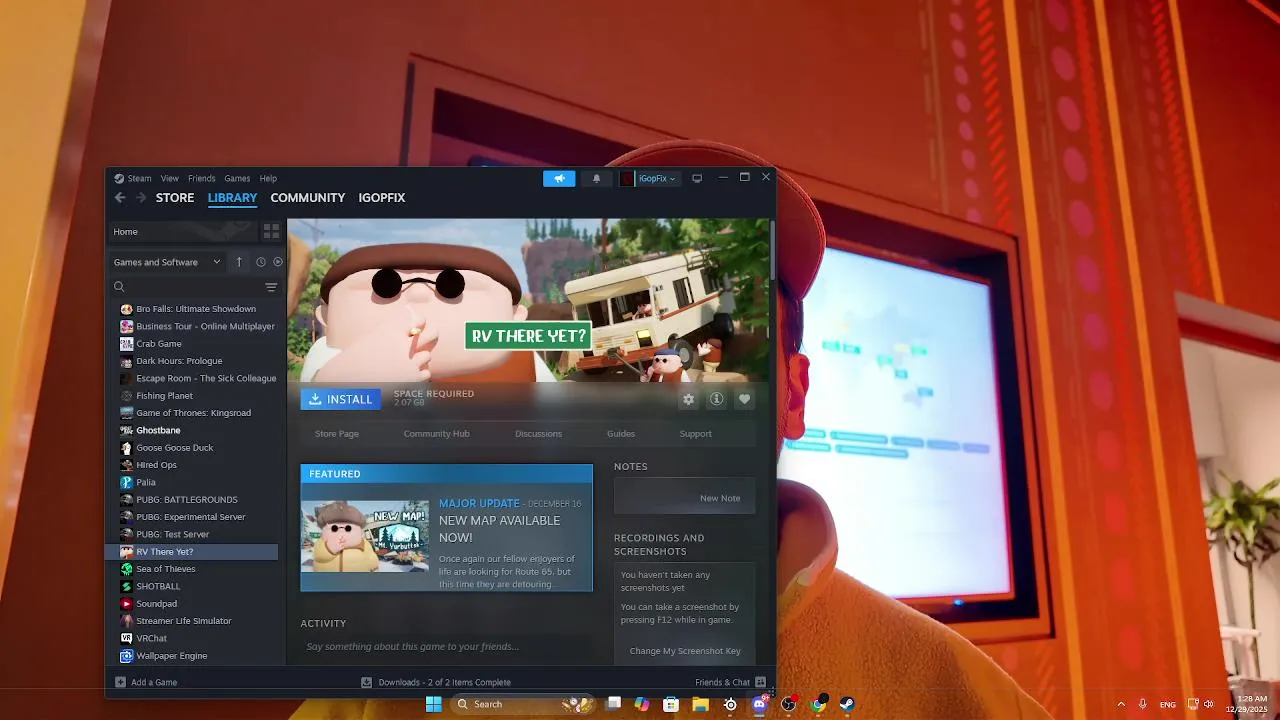Open advanced filters icon beside search

271,287
